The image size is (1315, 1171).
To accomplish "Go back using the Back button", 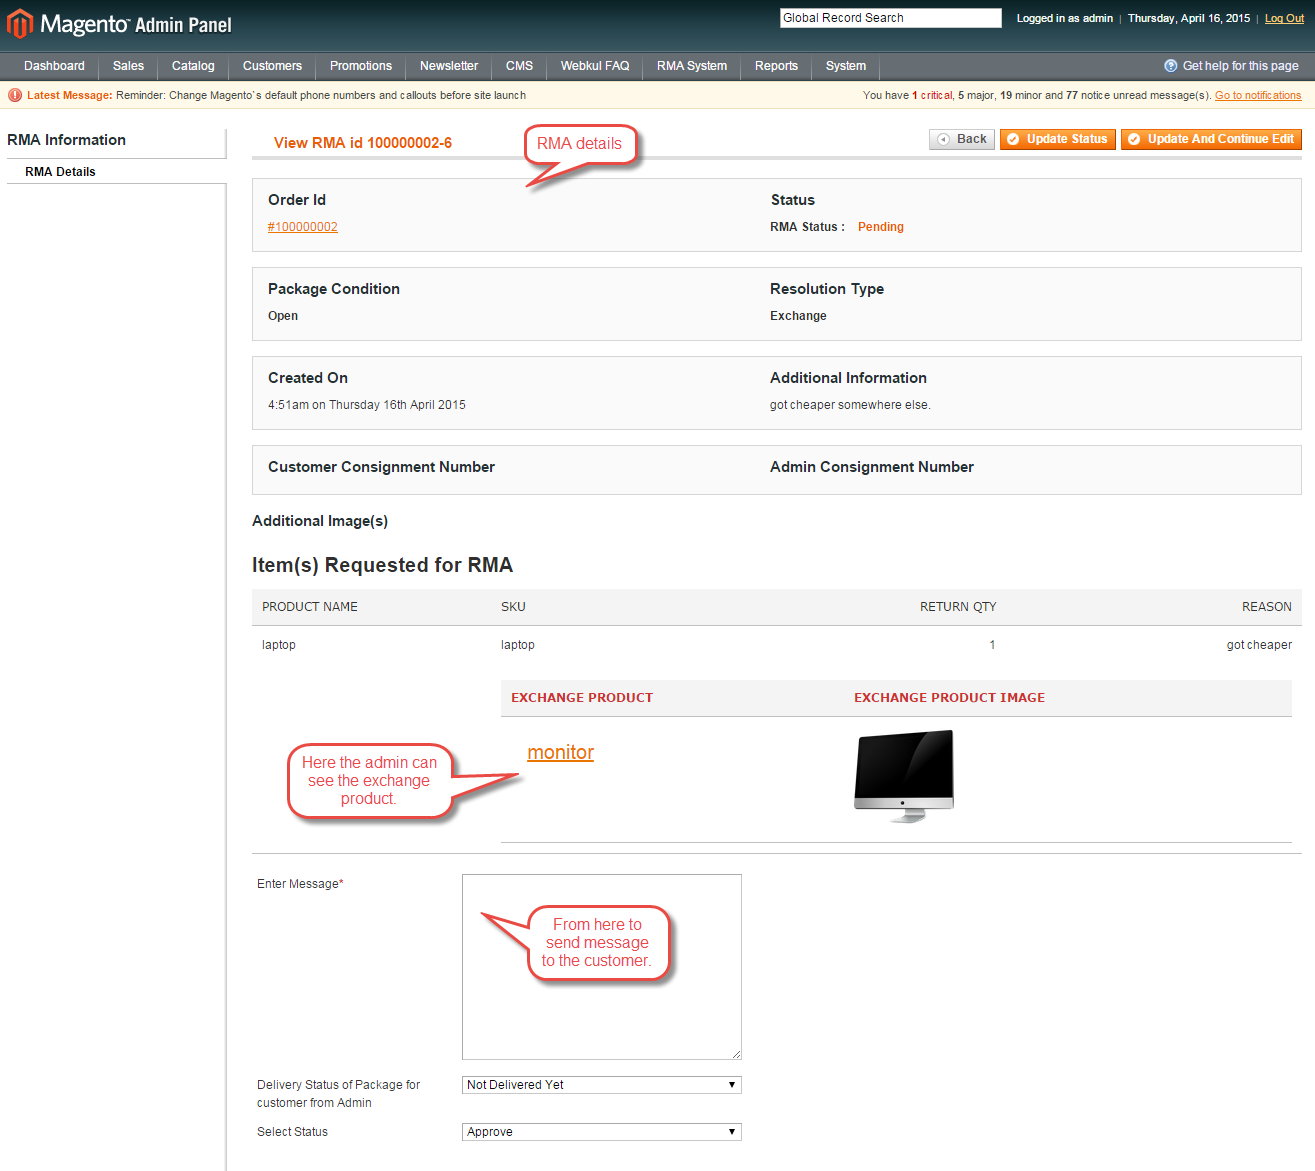I will pyautogui.click(x=961, y=139).
